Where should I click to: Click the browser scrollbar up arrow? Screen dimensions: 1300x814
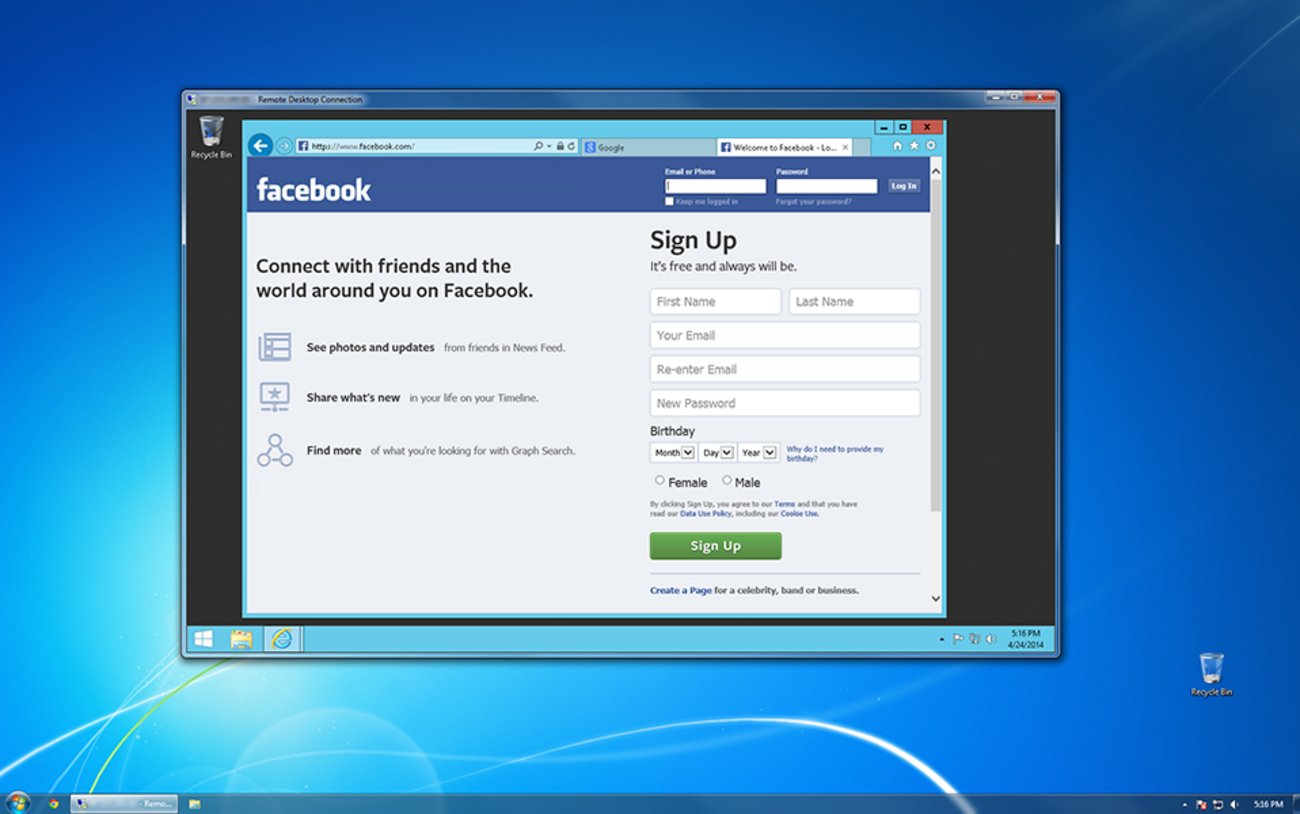click(936, 171)
